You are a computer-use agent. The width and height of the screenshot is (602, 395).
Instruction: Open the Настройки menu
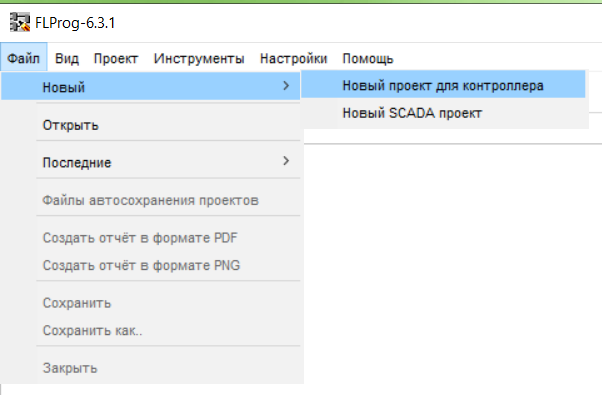293,58
